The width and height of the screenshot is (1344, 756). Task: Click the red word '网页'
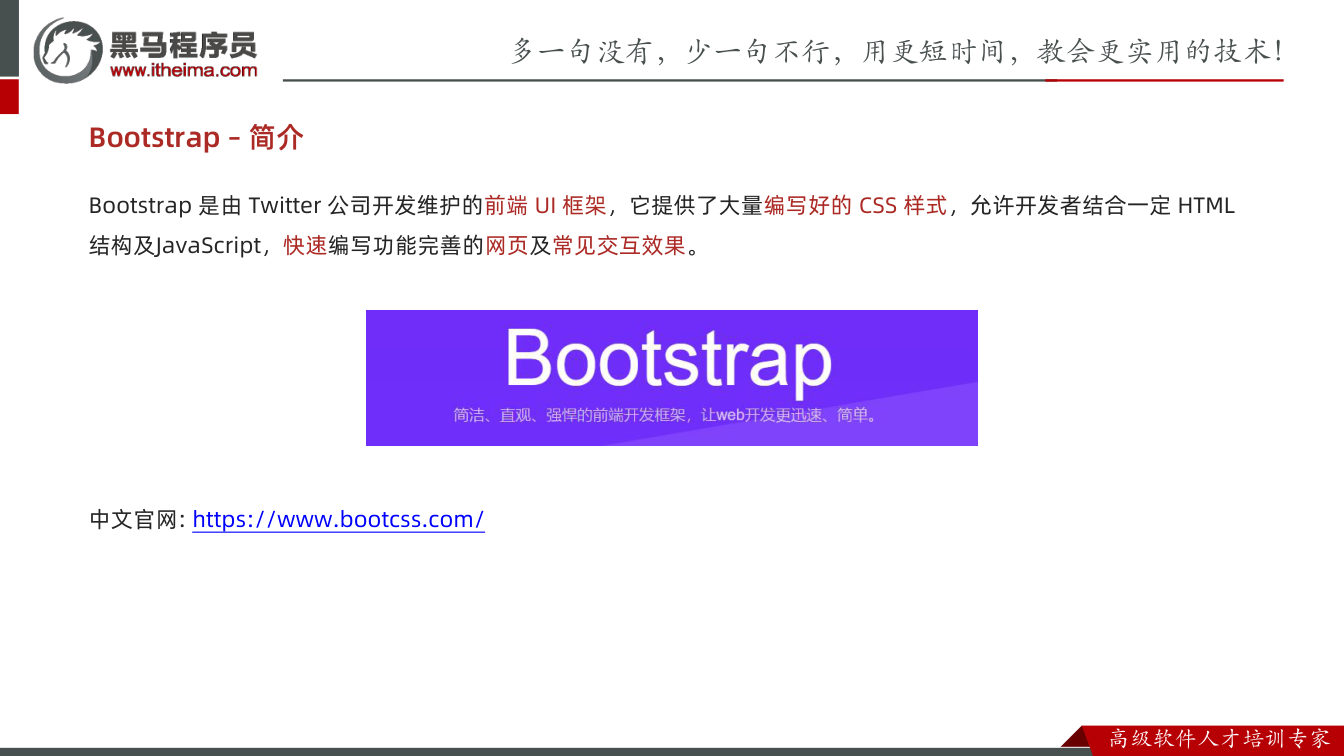click(507, 246)
